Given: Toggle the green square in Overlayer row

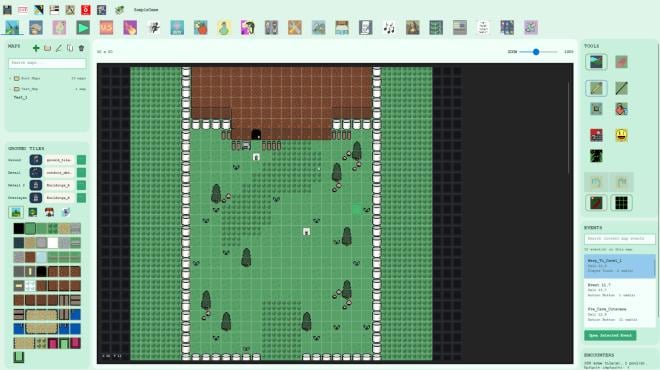Looking at the screenshot, I should tap(81, 198).
